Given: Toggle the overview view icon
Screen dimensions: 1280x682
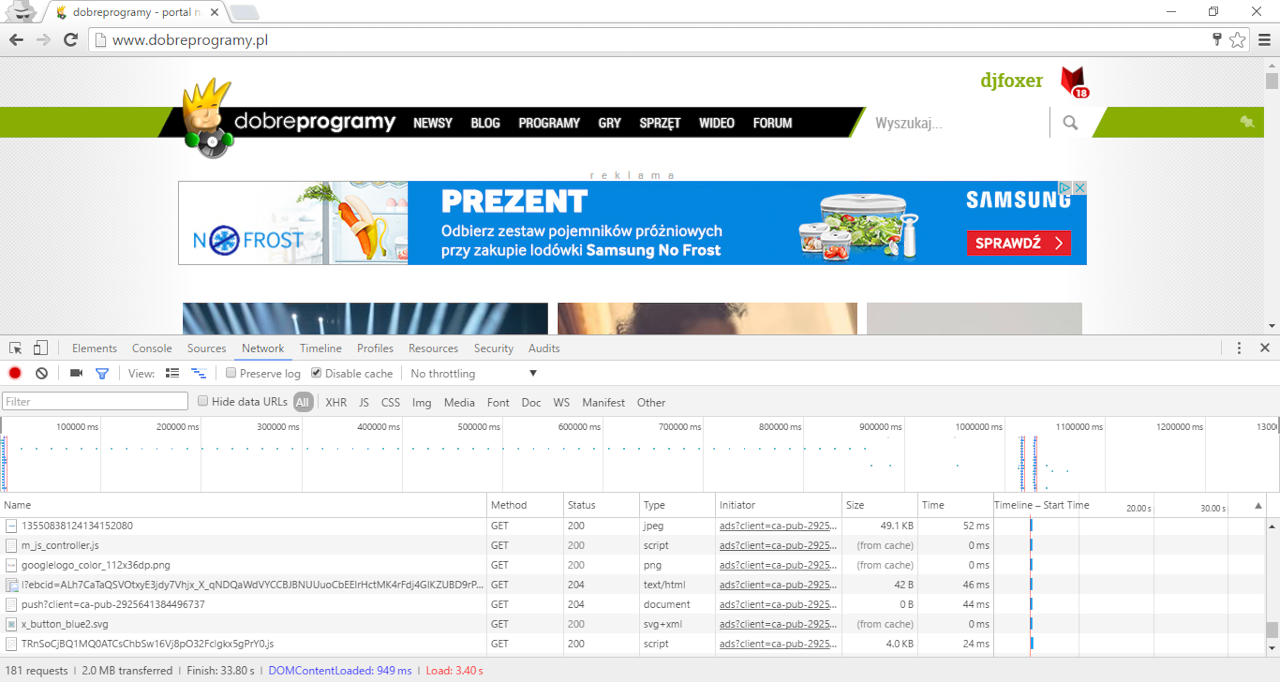Looking at the screenshot, I should point(198,373).
